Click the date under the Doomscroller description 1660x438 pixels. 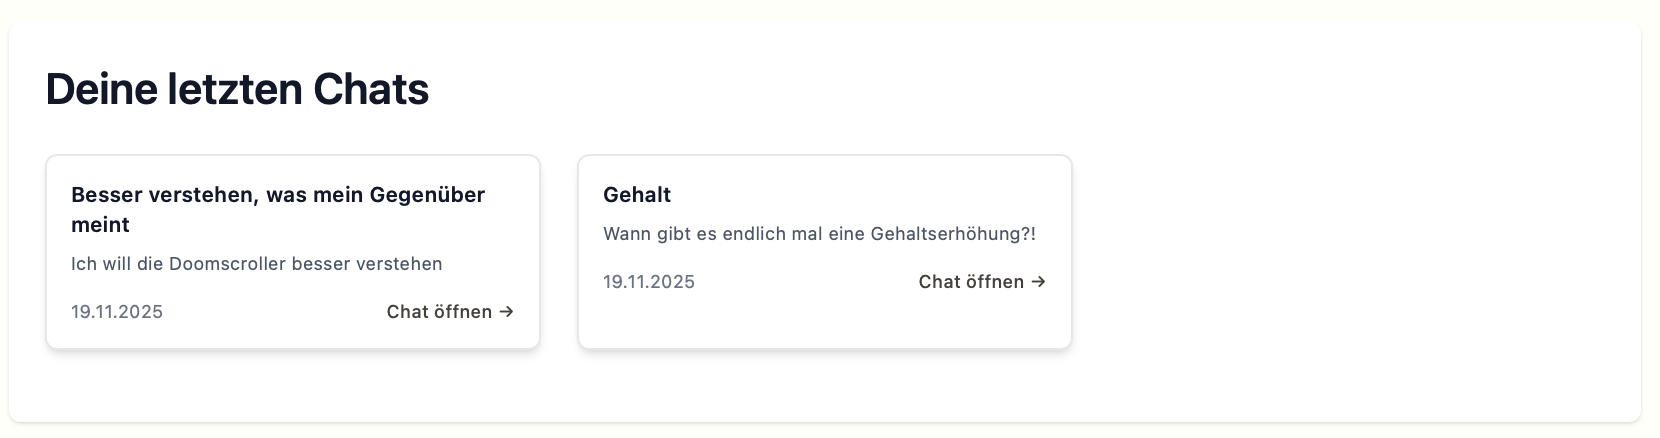[x=117, y=312]
